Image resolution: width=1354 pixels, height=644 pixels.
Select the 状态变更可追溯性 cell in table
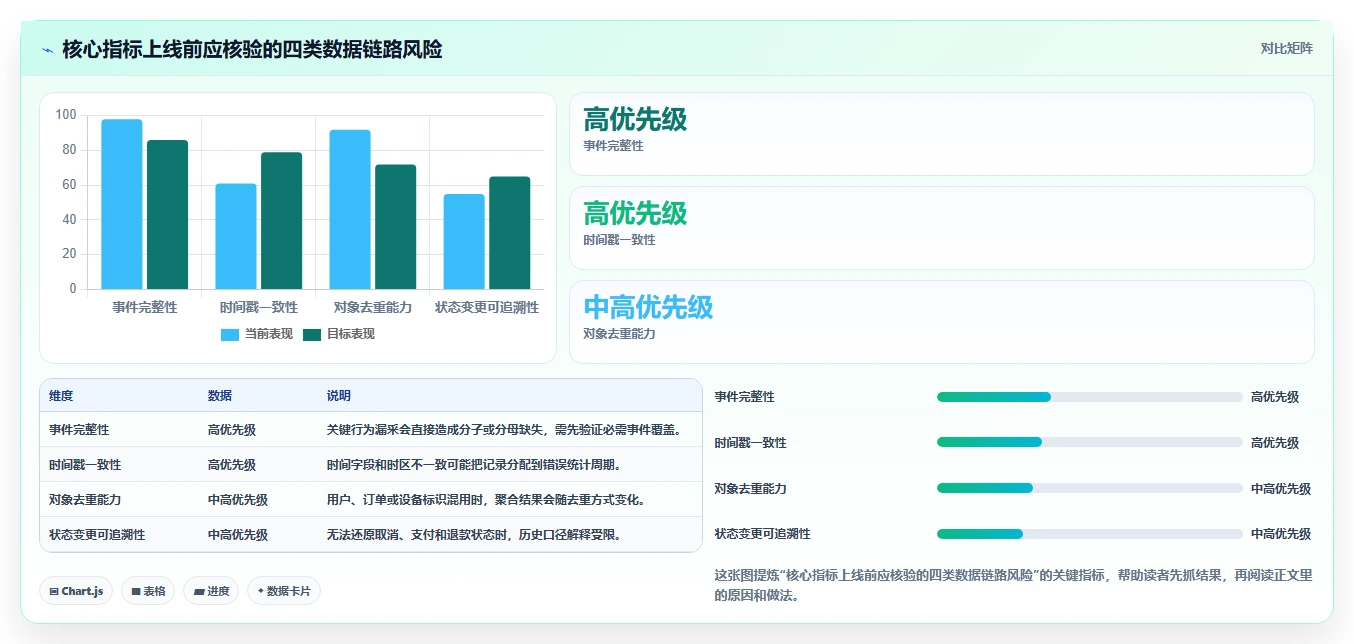[97, 535]
